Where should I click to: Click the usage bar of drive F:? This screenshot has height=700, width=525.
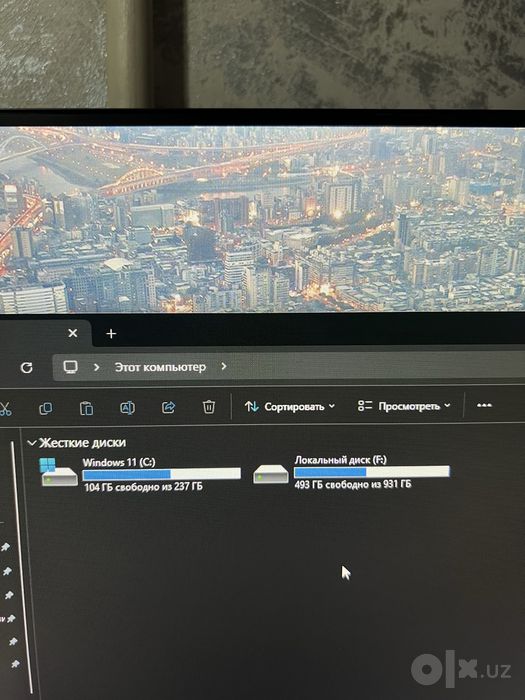click(x=371, y=472)
